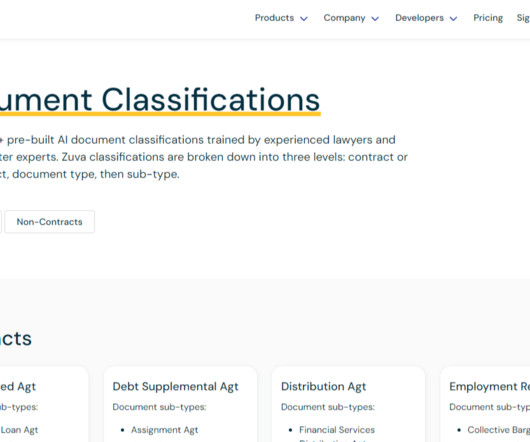The height and width of the screenshot is (442, 530).
Task: Select the Non-Contracts filter button
Action: (x=49, y=222)
